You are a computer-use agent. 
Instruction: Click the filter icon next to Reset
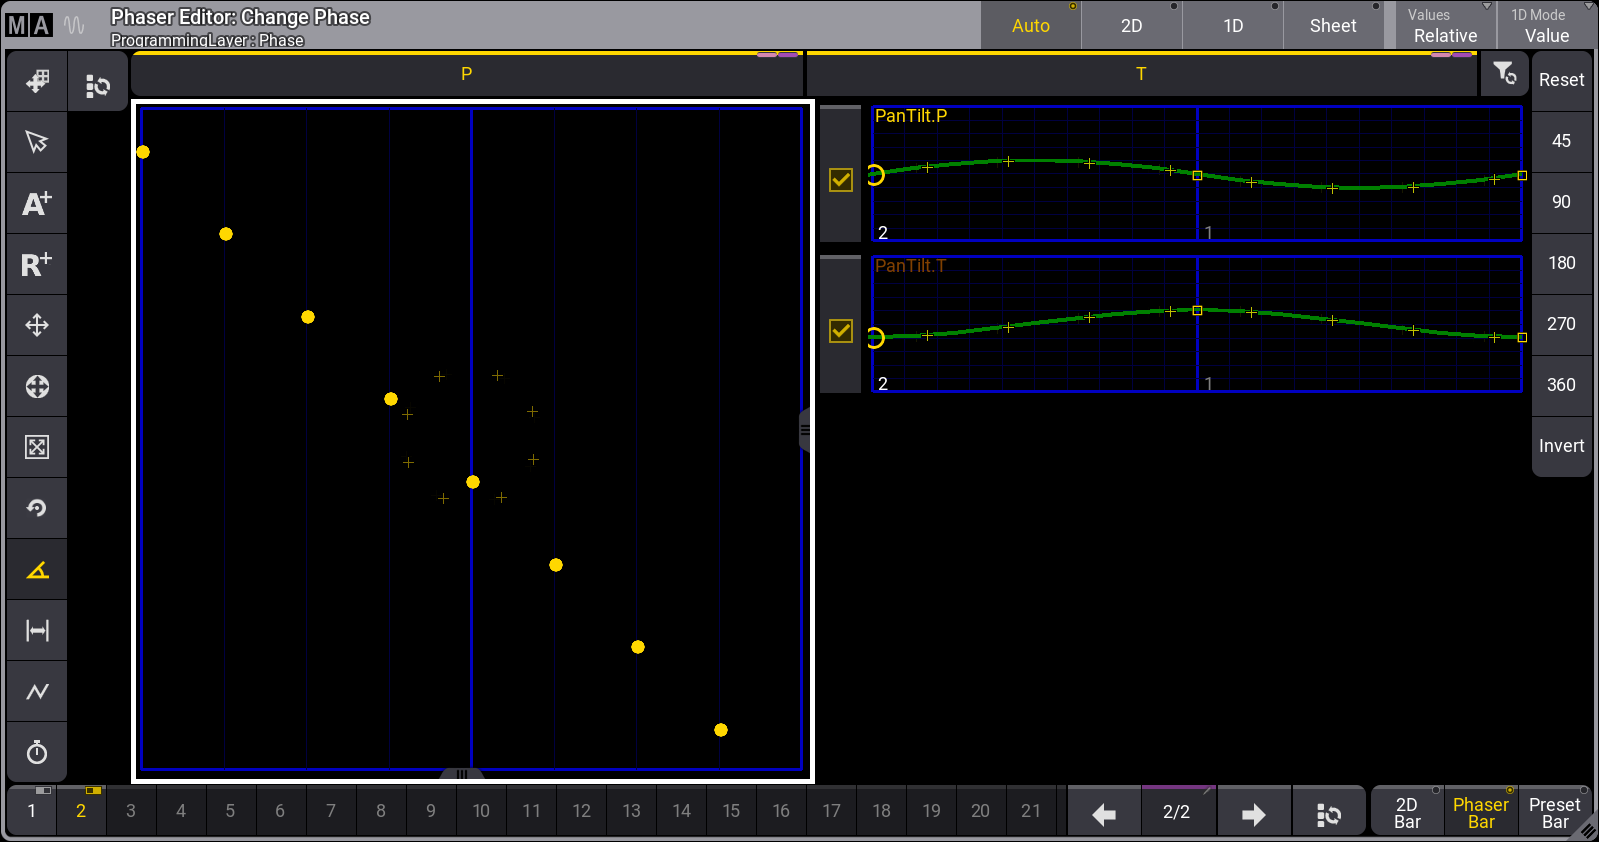[1504, 74]
